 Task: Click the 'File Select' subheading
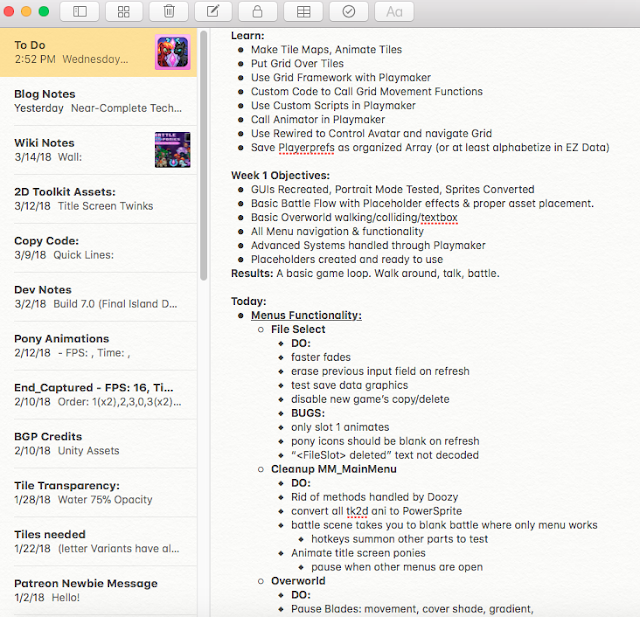pyautogui.click(x=298, y=329)
